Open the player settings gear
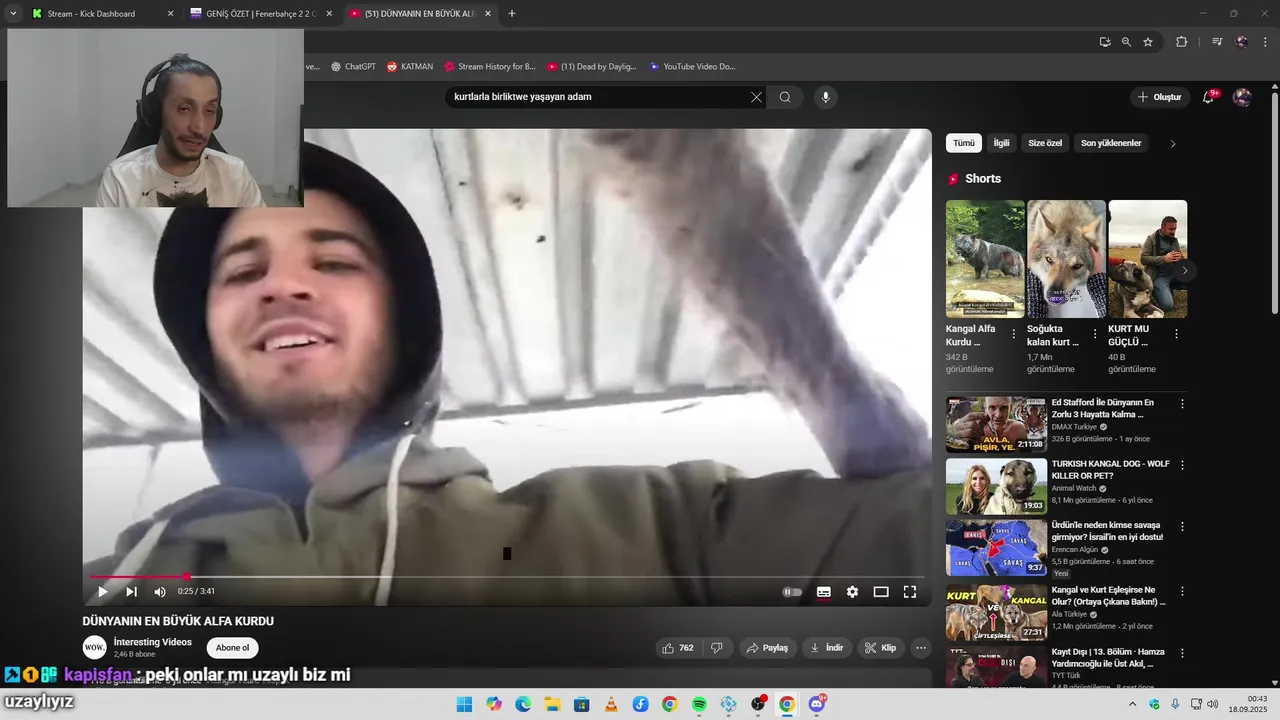This screenshot has height=720, width=1280. [852, 592]
